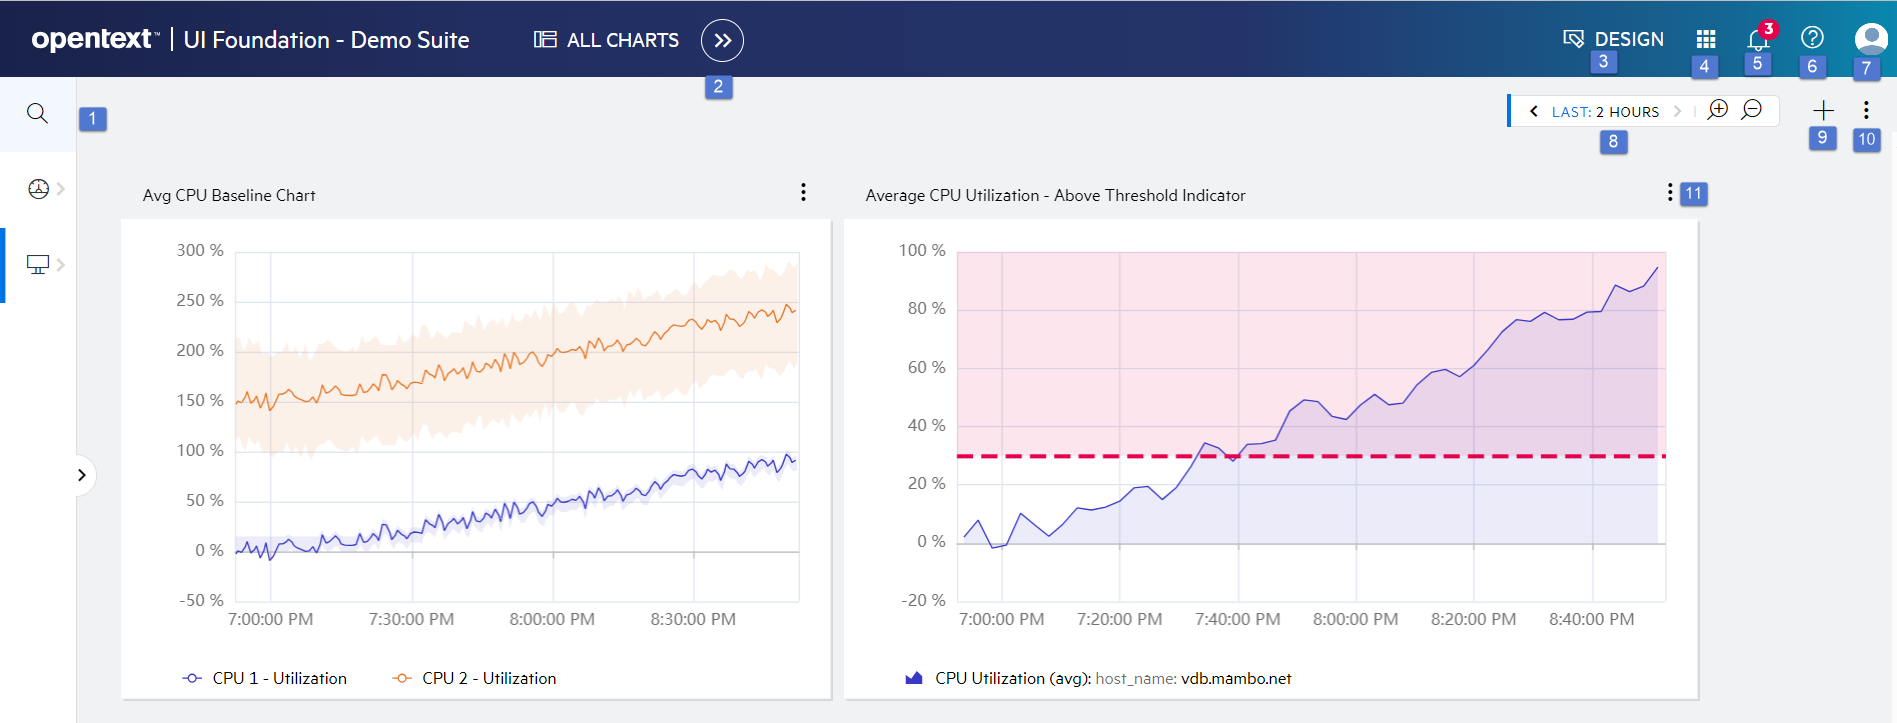Add a new item with plus icon
This screenshot has height=723, width=1897.
[x=1823, y=110]
